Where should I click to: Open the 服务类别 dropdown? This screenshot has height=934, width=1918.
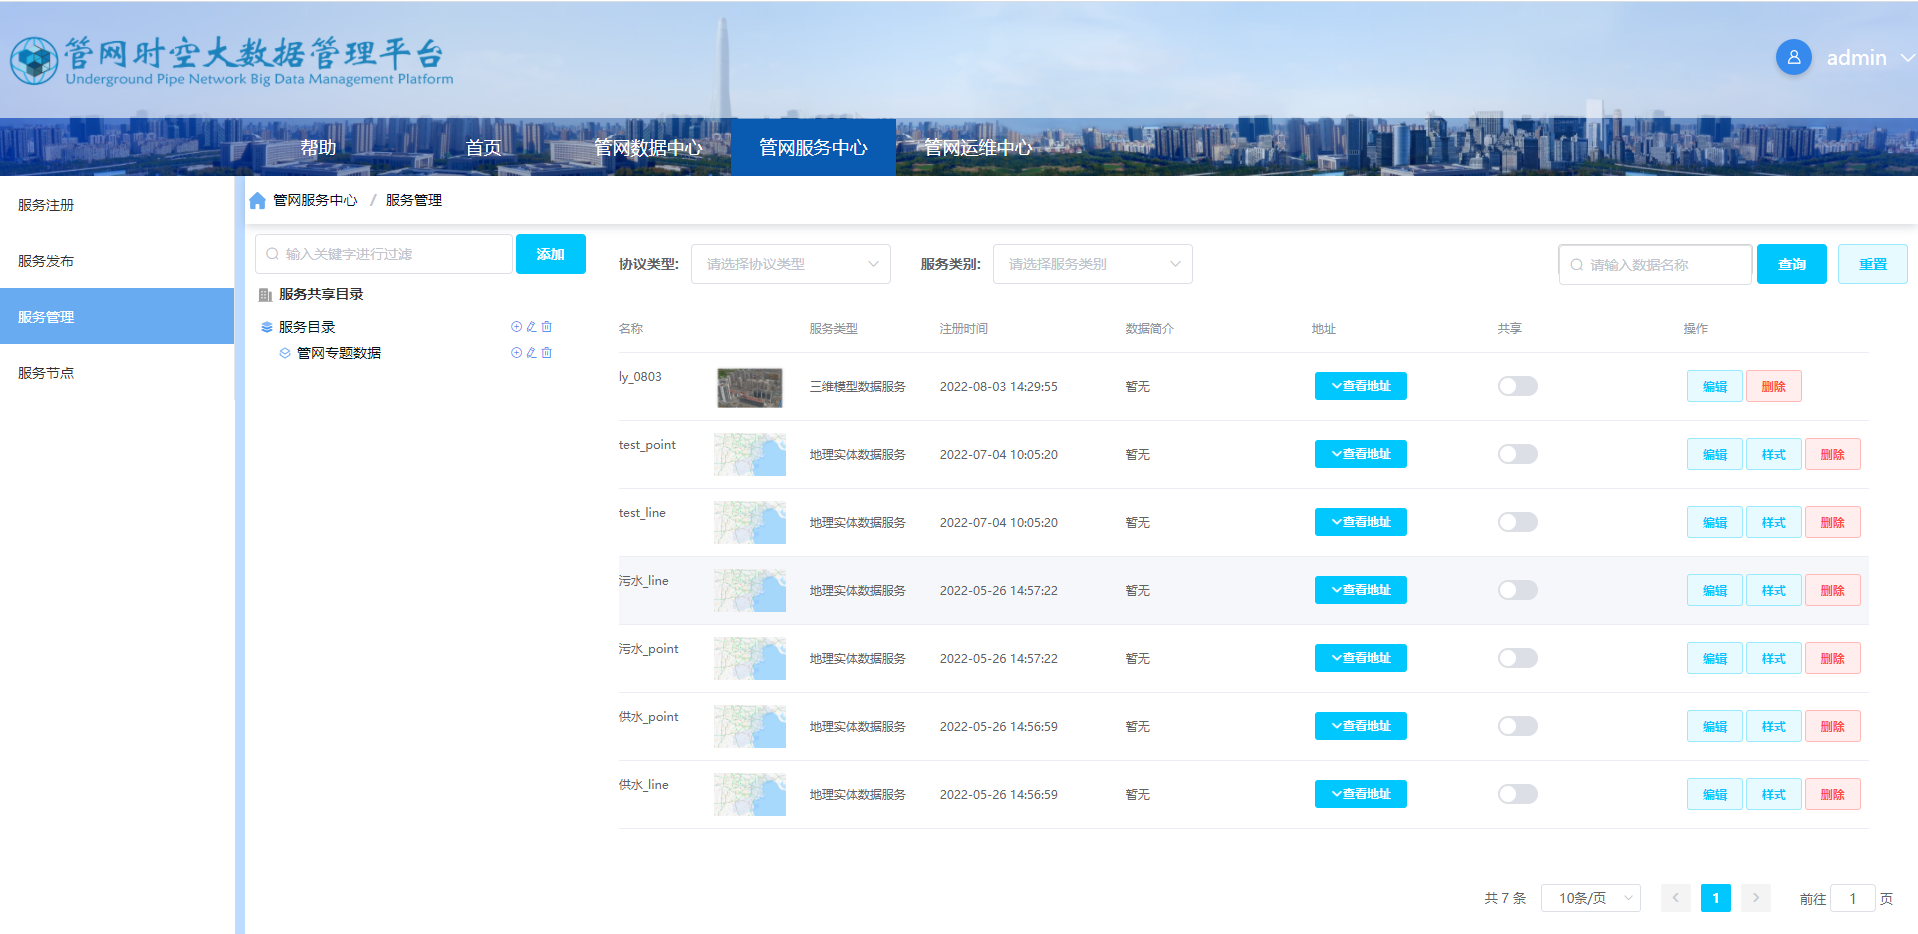pyautogui.click(x=1092, y=263)
